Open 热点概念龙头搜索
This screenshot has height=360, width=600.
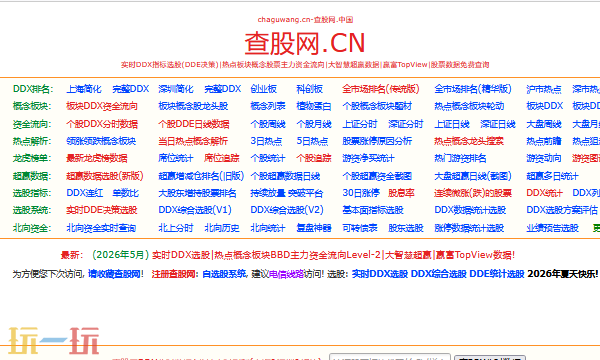(x=469, y=141)
